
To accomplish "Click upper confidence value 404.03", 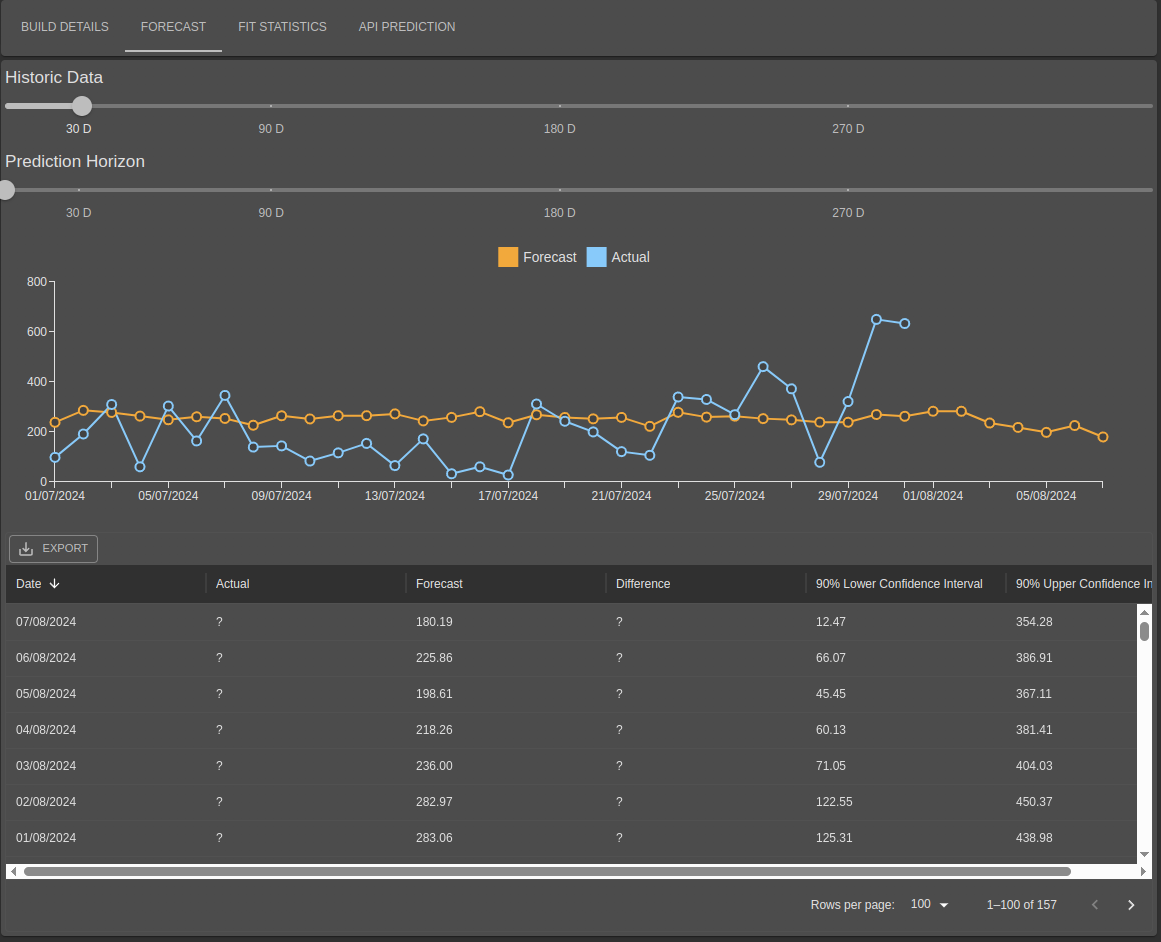I will point(1034,766).
